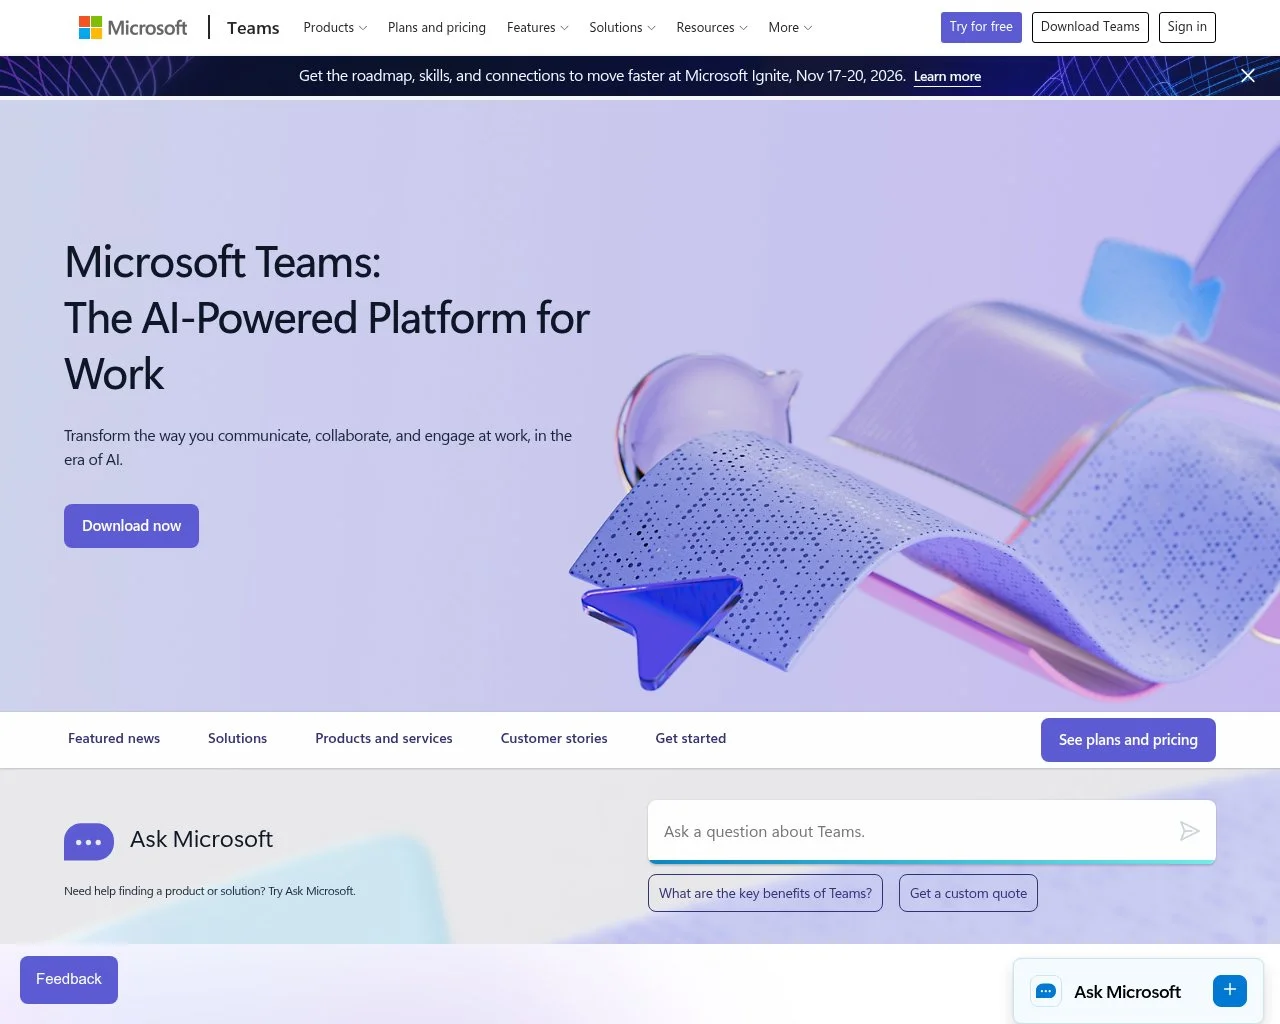This screenshot has height=1024, width=1280.
Task: Click the 'Ask Microsoft' section heading
Action: 201,839
